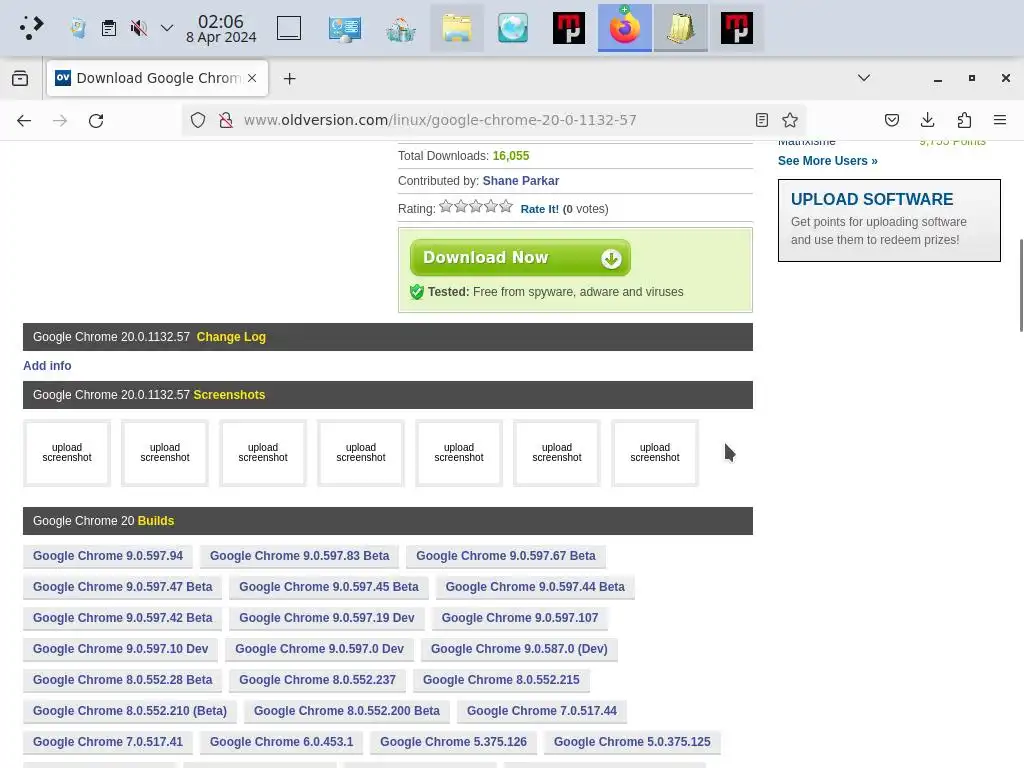Open the Google Chrome 9.0.587.0 (Dev) build
Viewport: 1024px width, 768px height.
519,648
